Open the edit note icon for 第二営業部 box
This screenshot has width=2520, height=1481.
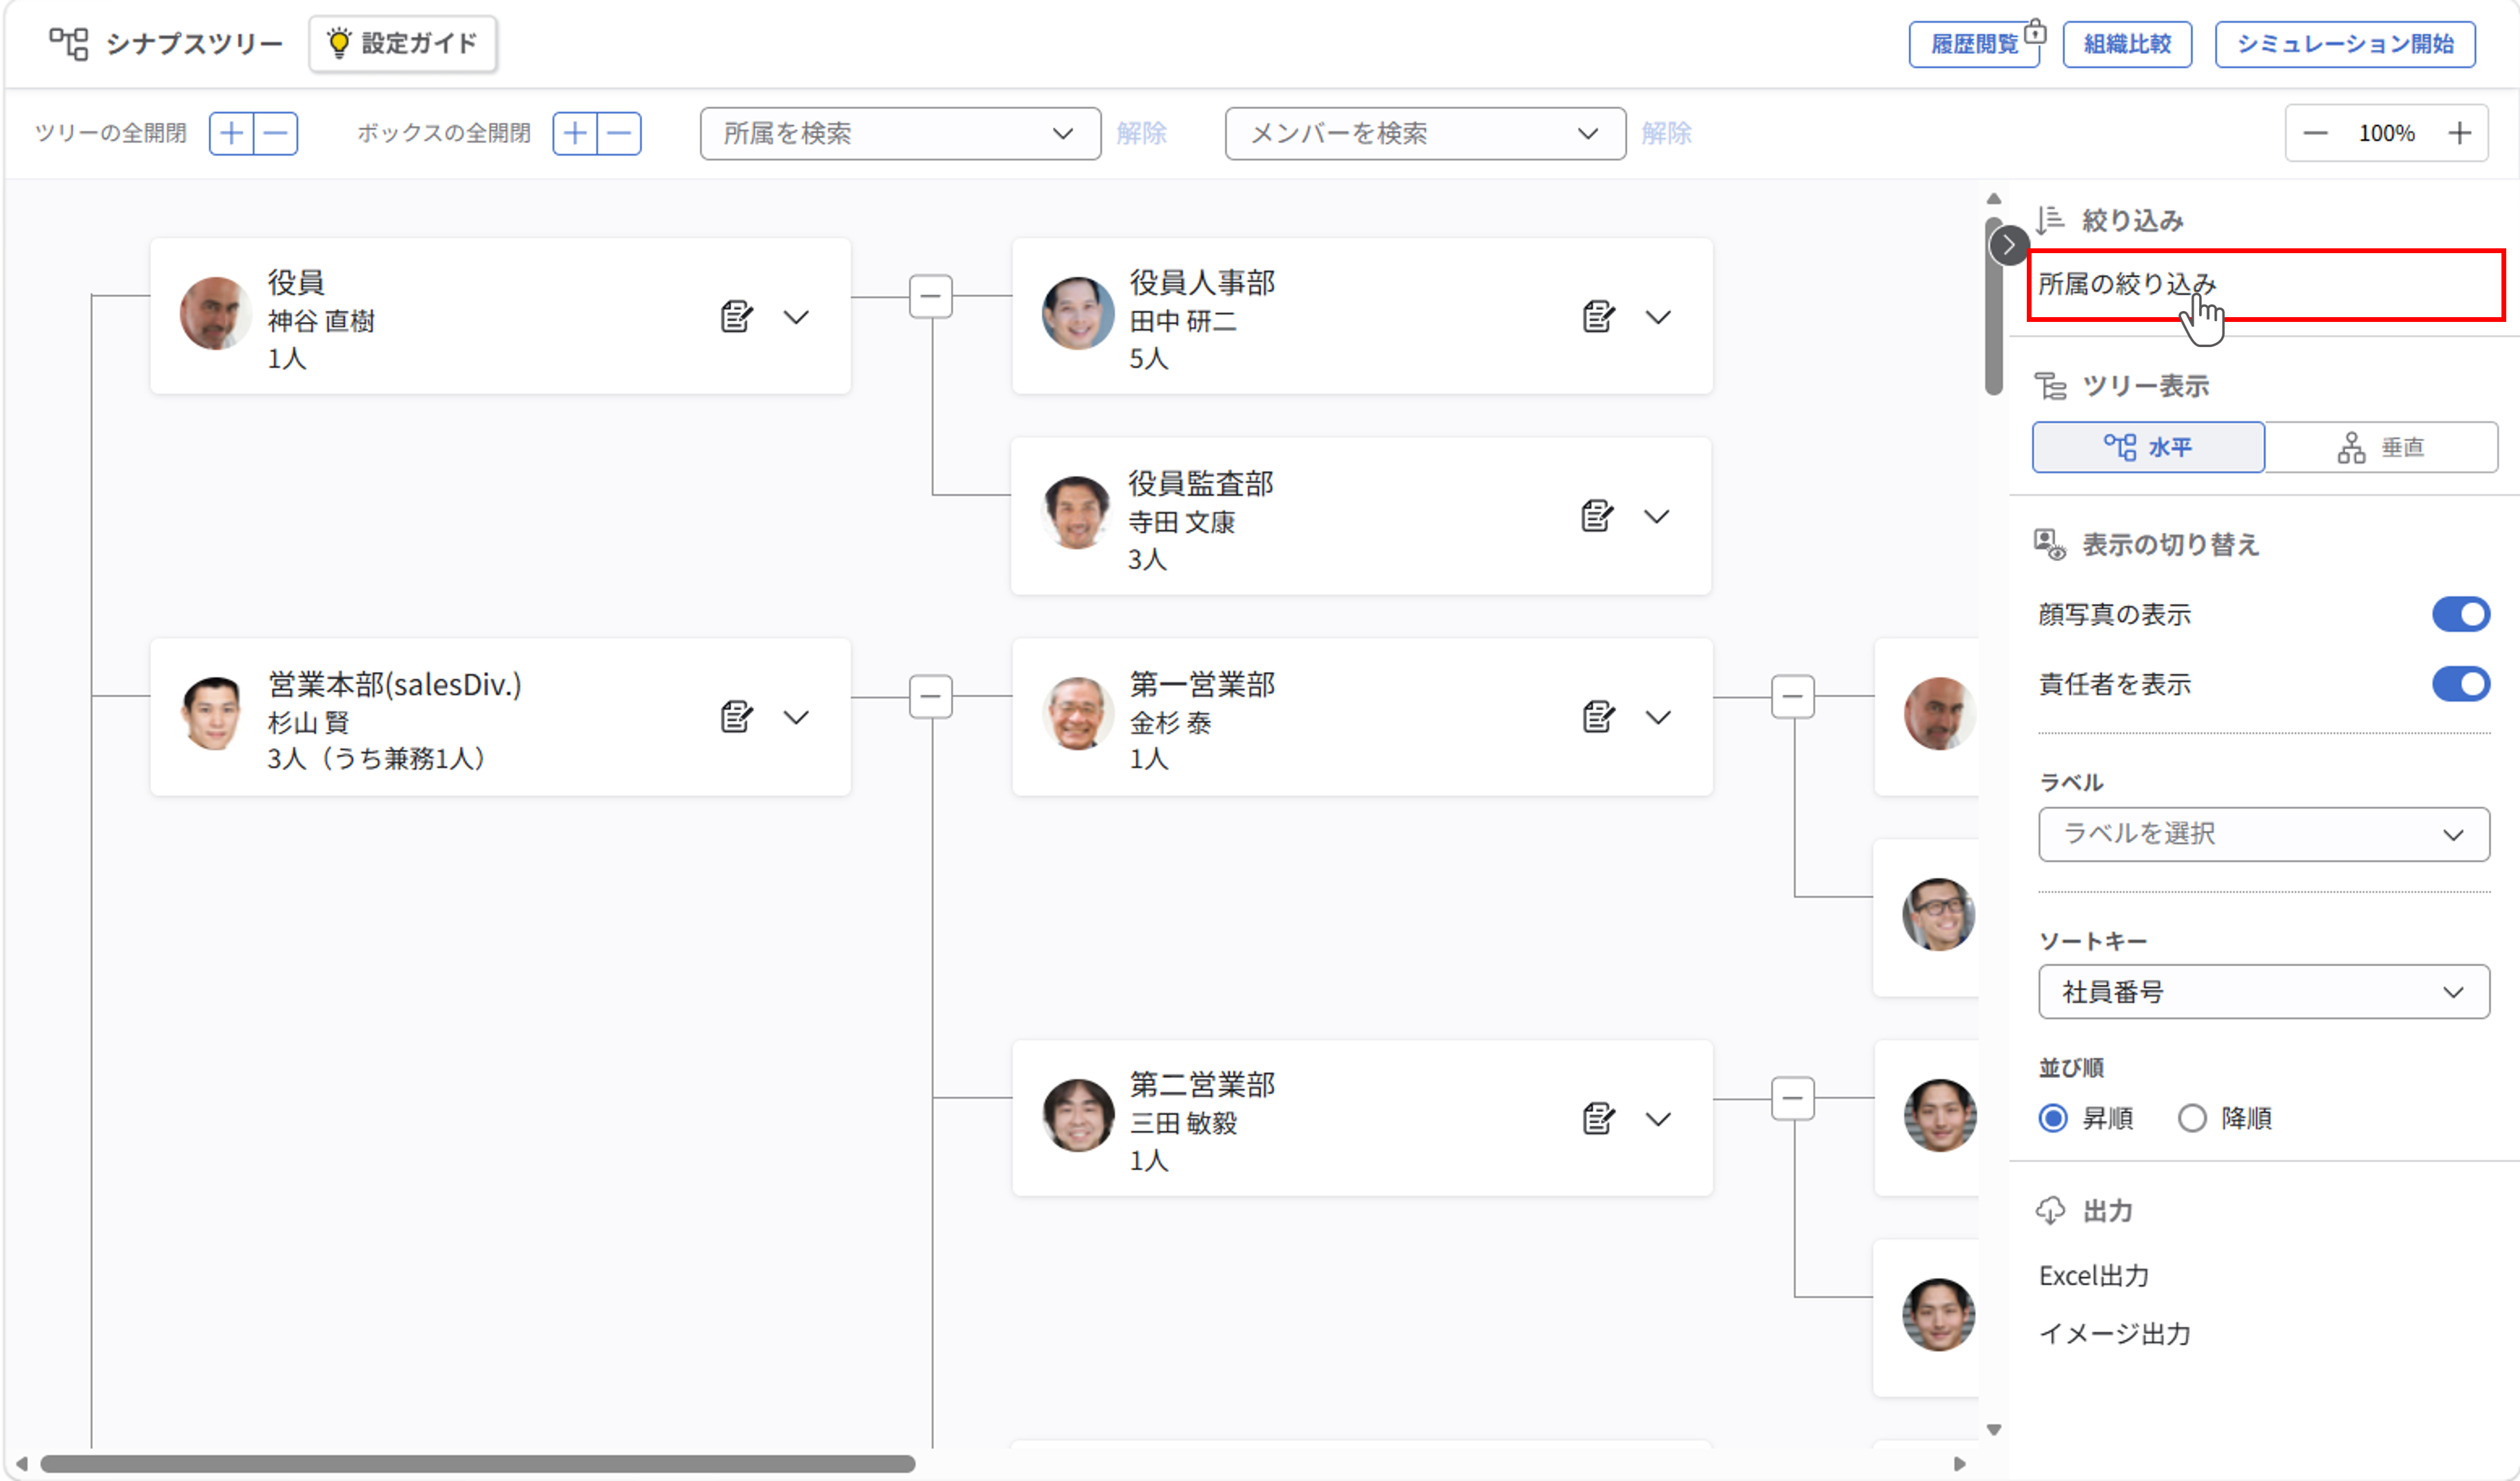pos(1598,1118)
